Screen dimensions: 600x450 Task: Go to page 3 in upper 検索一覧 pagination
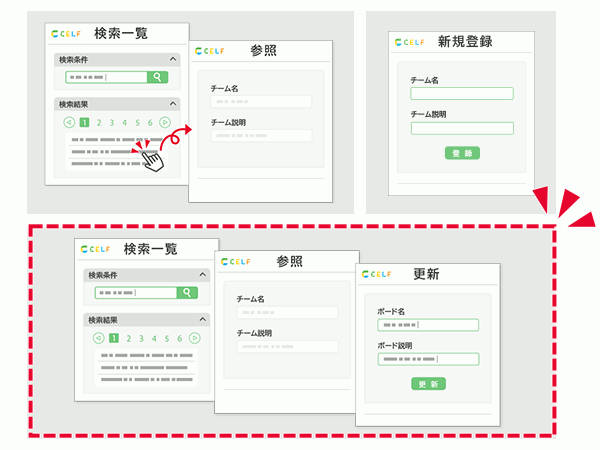click(112, 123)
